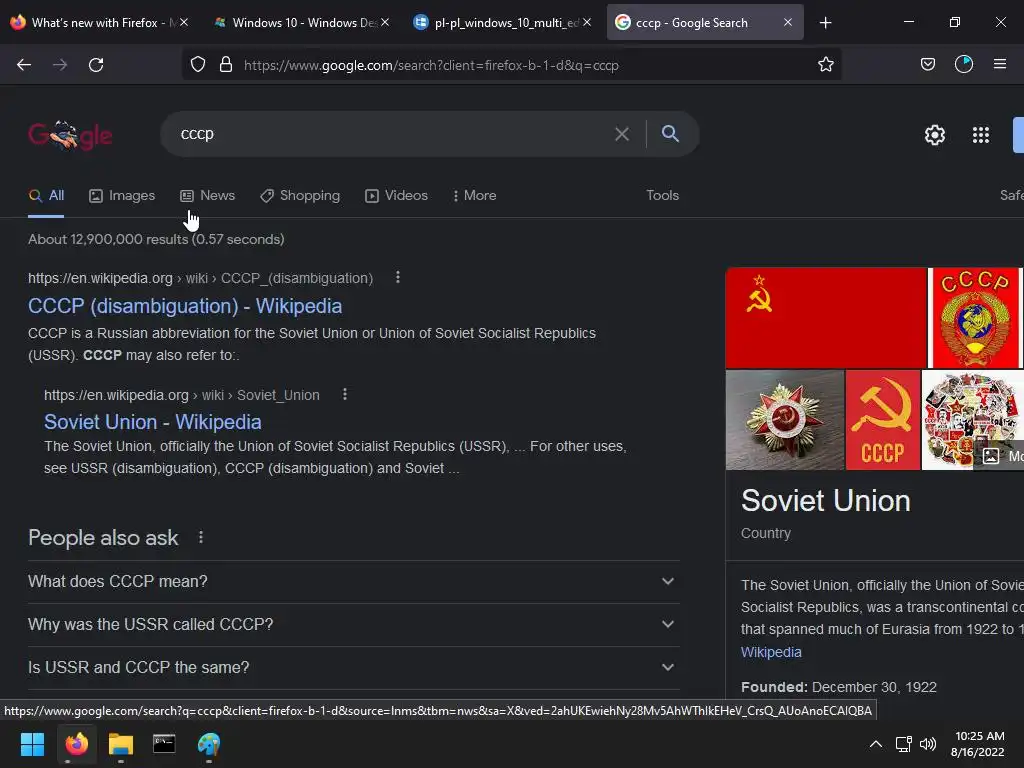Expand the 'What does CCCP mean?' question
This screenshot has width=1024, height=768.
pyautogui.click(x=354, y=581)
